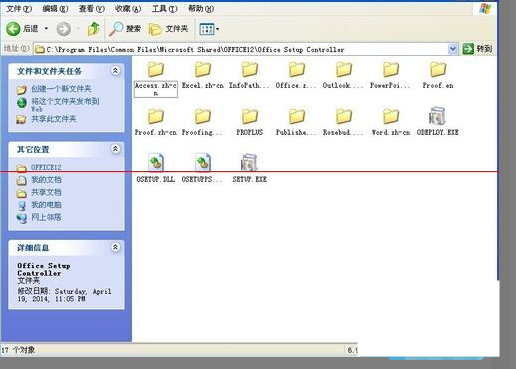This screenshot has width=516, height=369.
Task: Select the SETUP.EXE file icon
Action: pyautogui.click(x=249, y=163)
